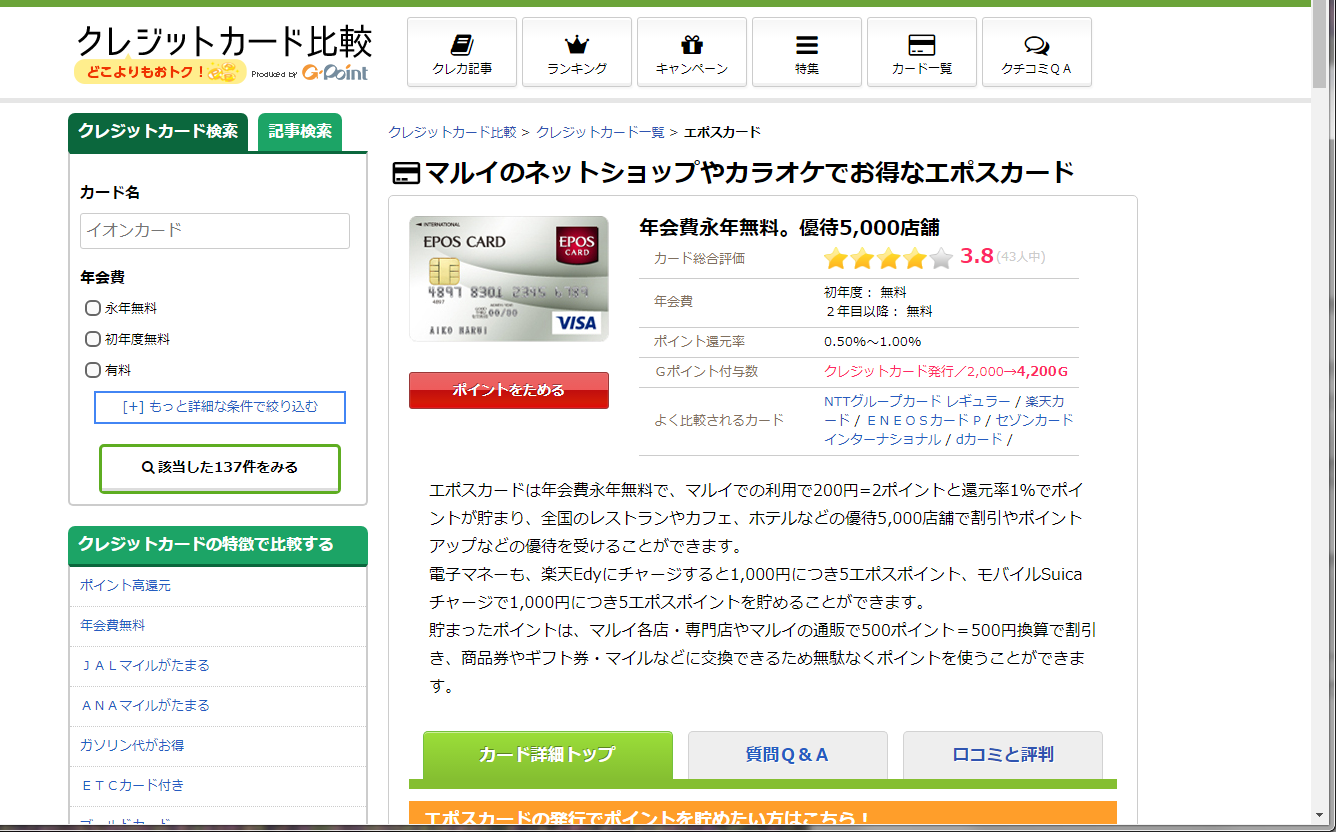
Task: Open 年会費無料 feature link
Action: [x=112, y=625]
